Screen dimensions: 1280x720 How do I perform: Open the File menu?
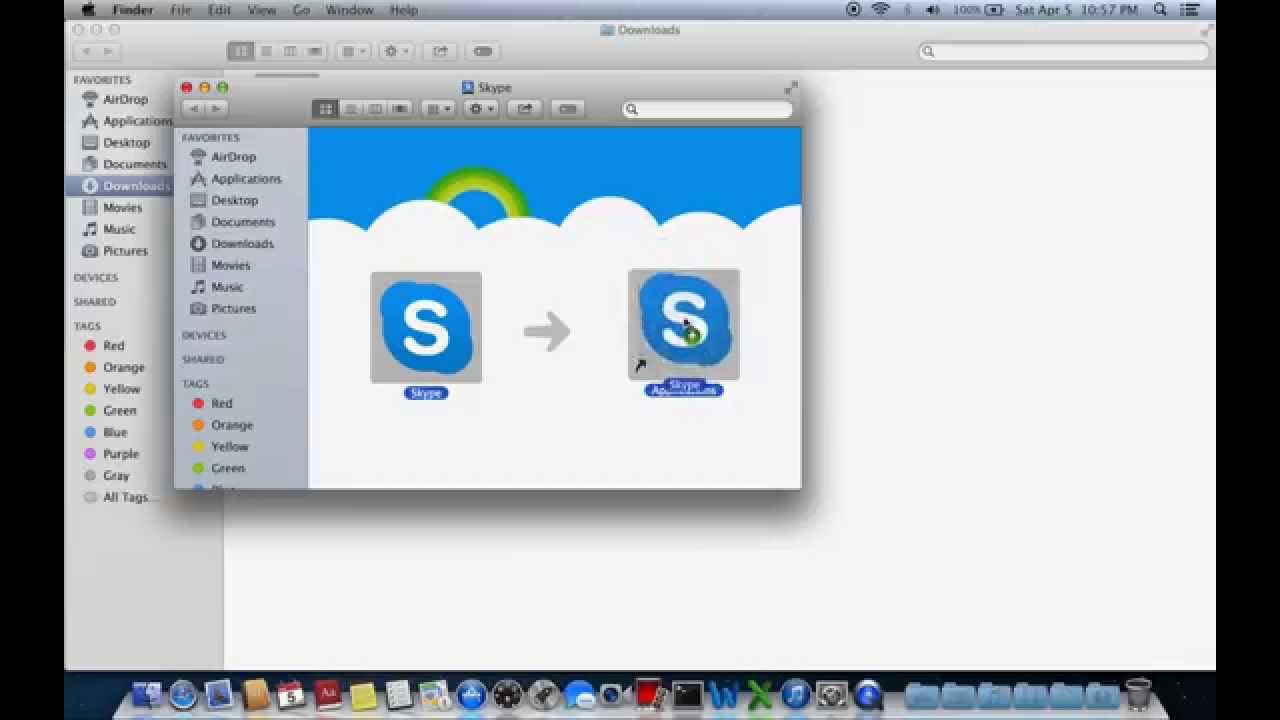[x=180, y=10]
